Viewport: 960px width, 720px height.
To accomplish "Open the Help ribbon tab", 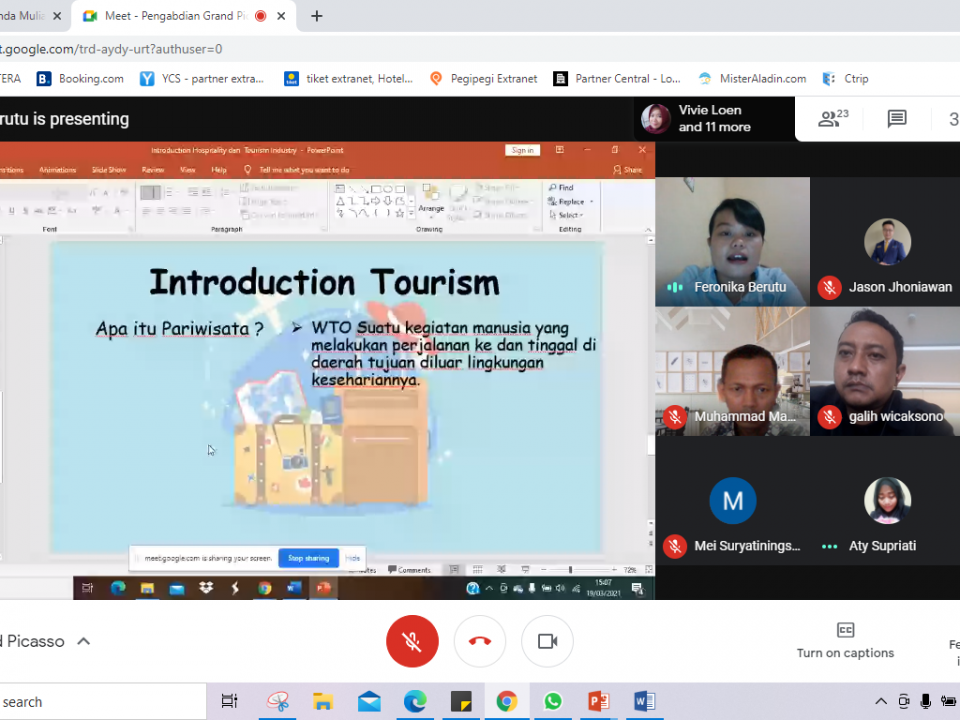I will pos(219,170).
